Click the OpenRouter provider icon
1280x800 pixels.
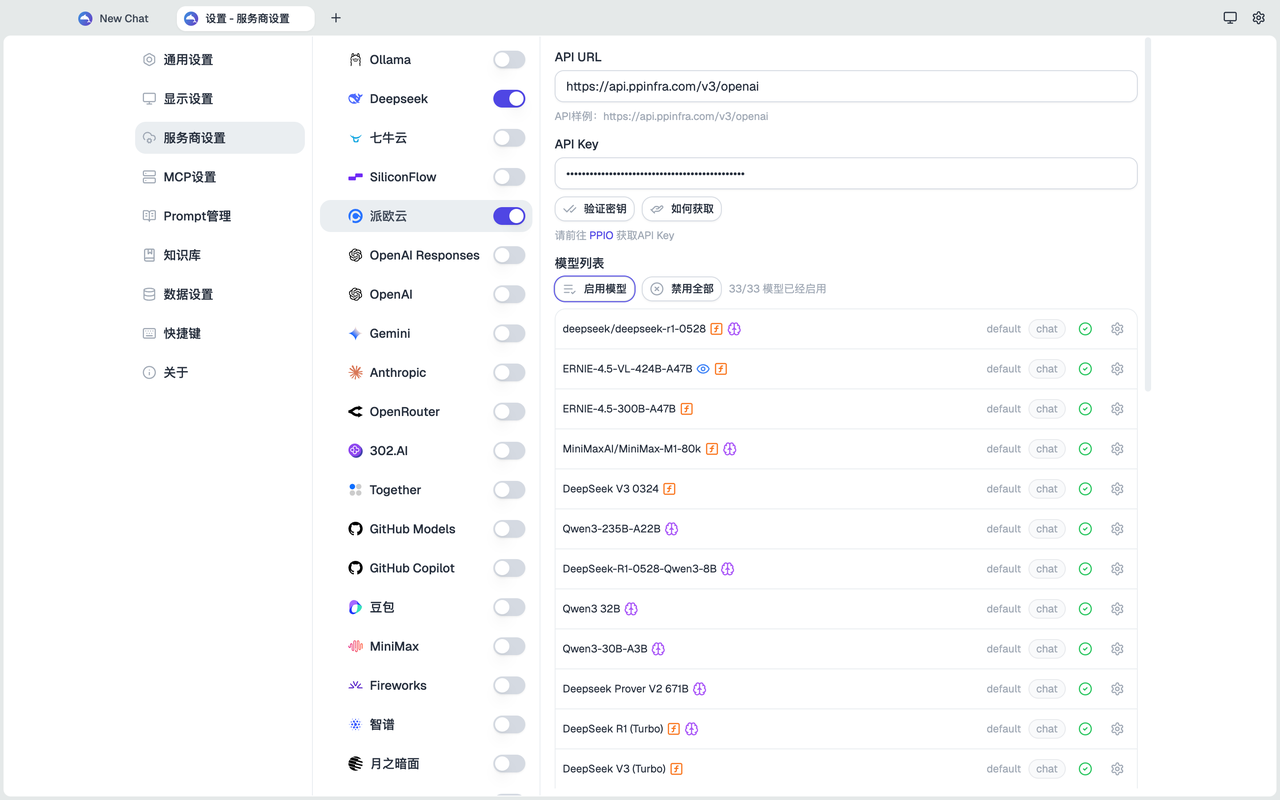[354, 411]
